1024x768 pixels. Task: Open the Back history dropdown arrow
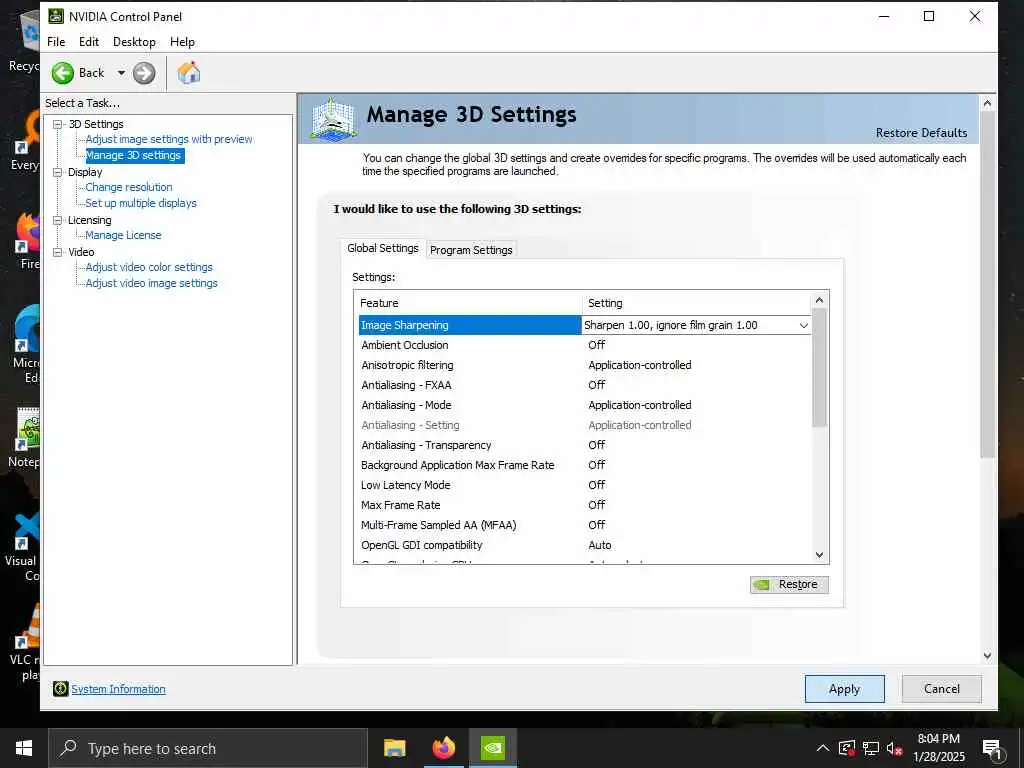tap(121, 72)
